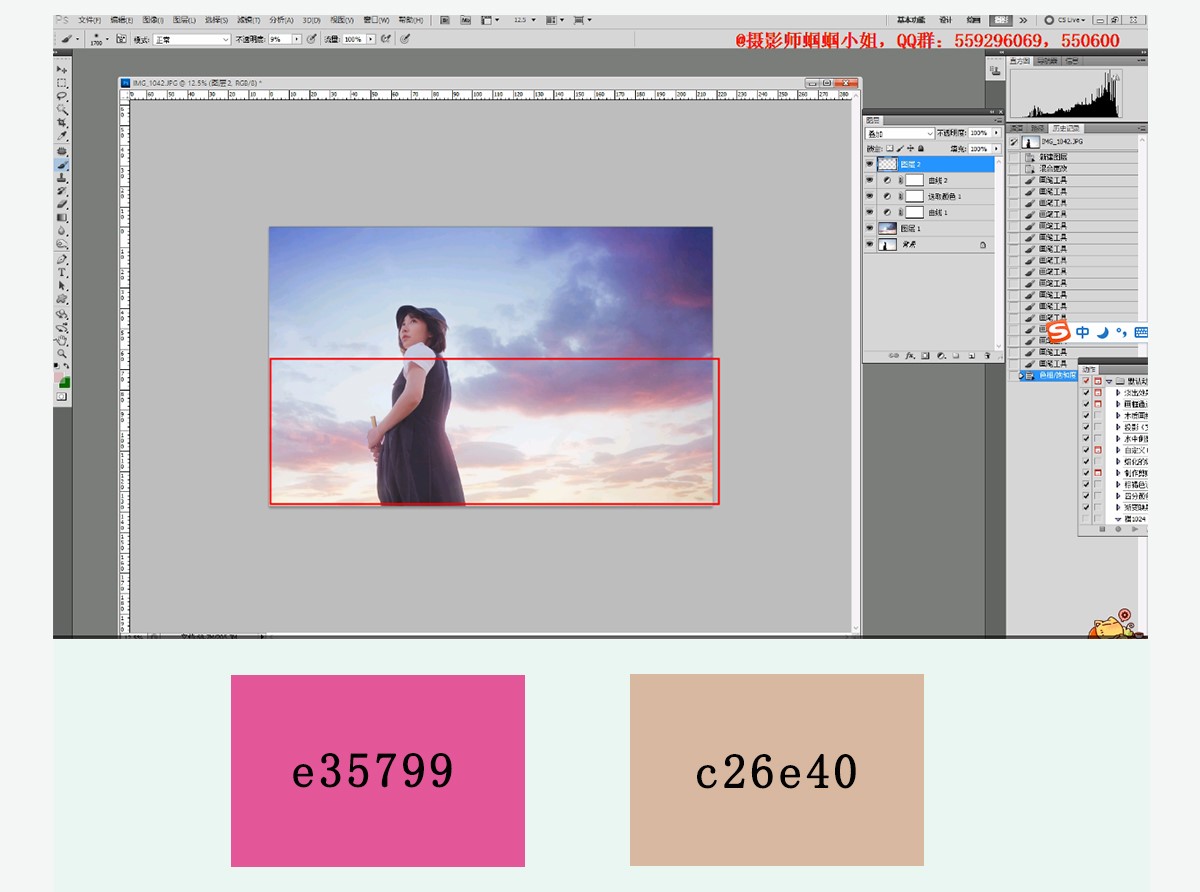Click Sogou input method S icon
This screenshot has width=1200, height=892.
[1058, 332]
